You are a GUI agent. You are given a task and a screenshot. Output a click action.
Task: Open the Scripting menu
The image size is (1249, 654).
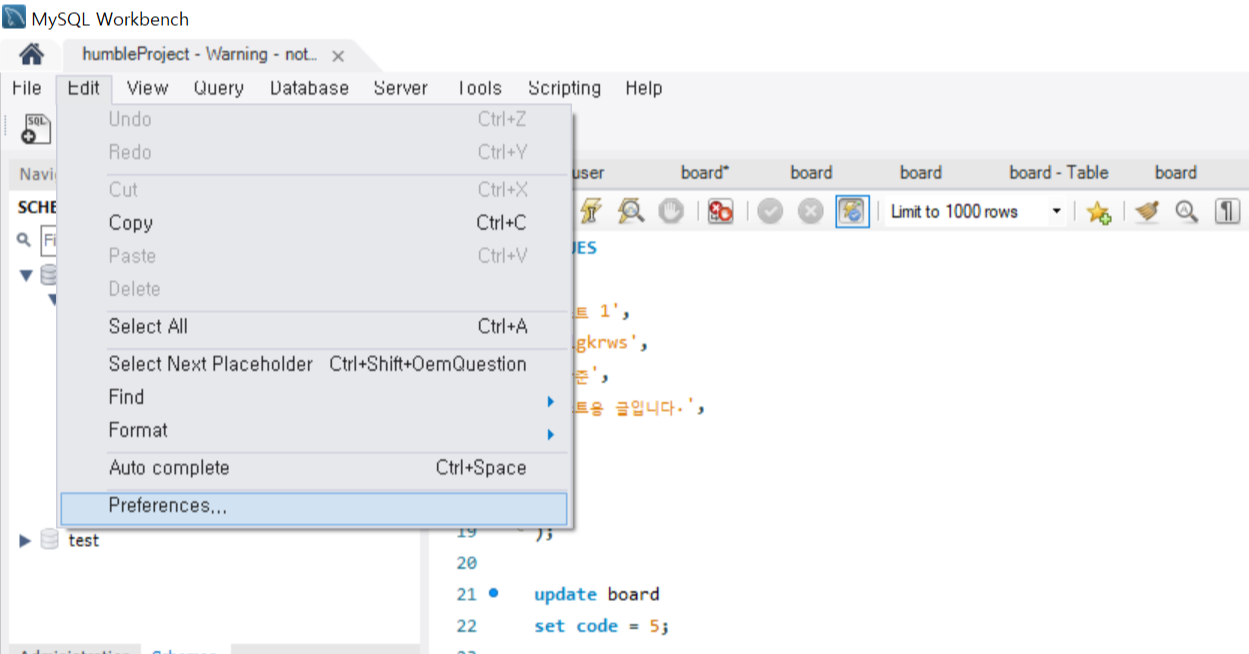tap(564, 88)
